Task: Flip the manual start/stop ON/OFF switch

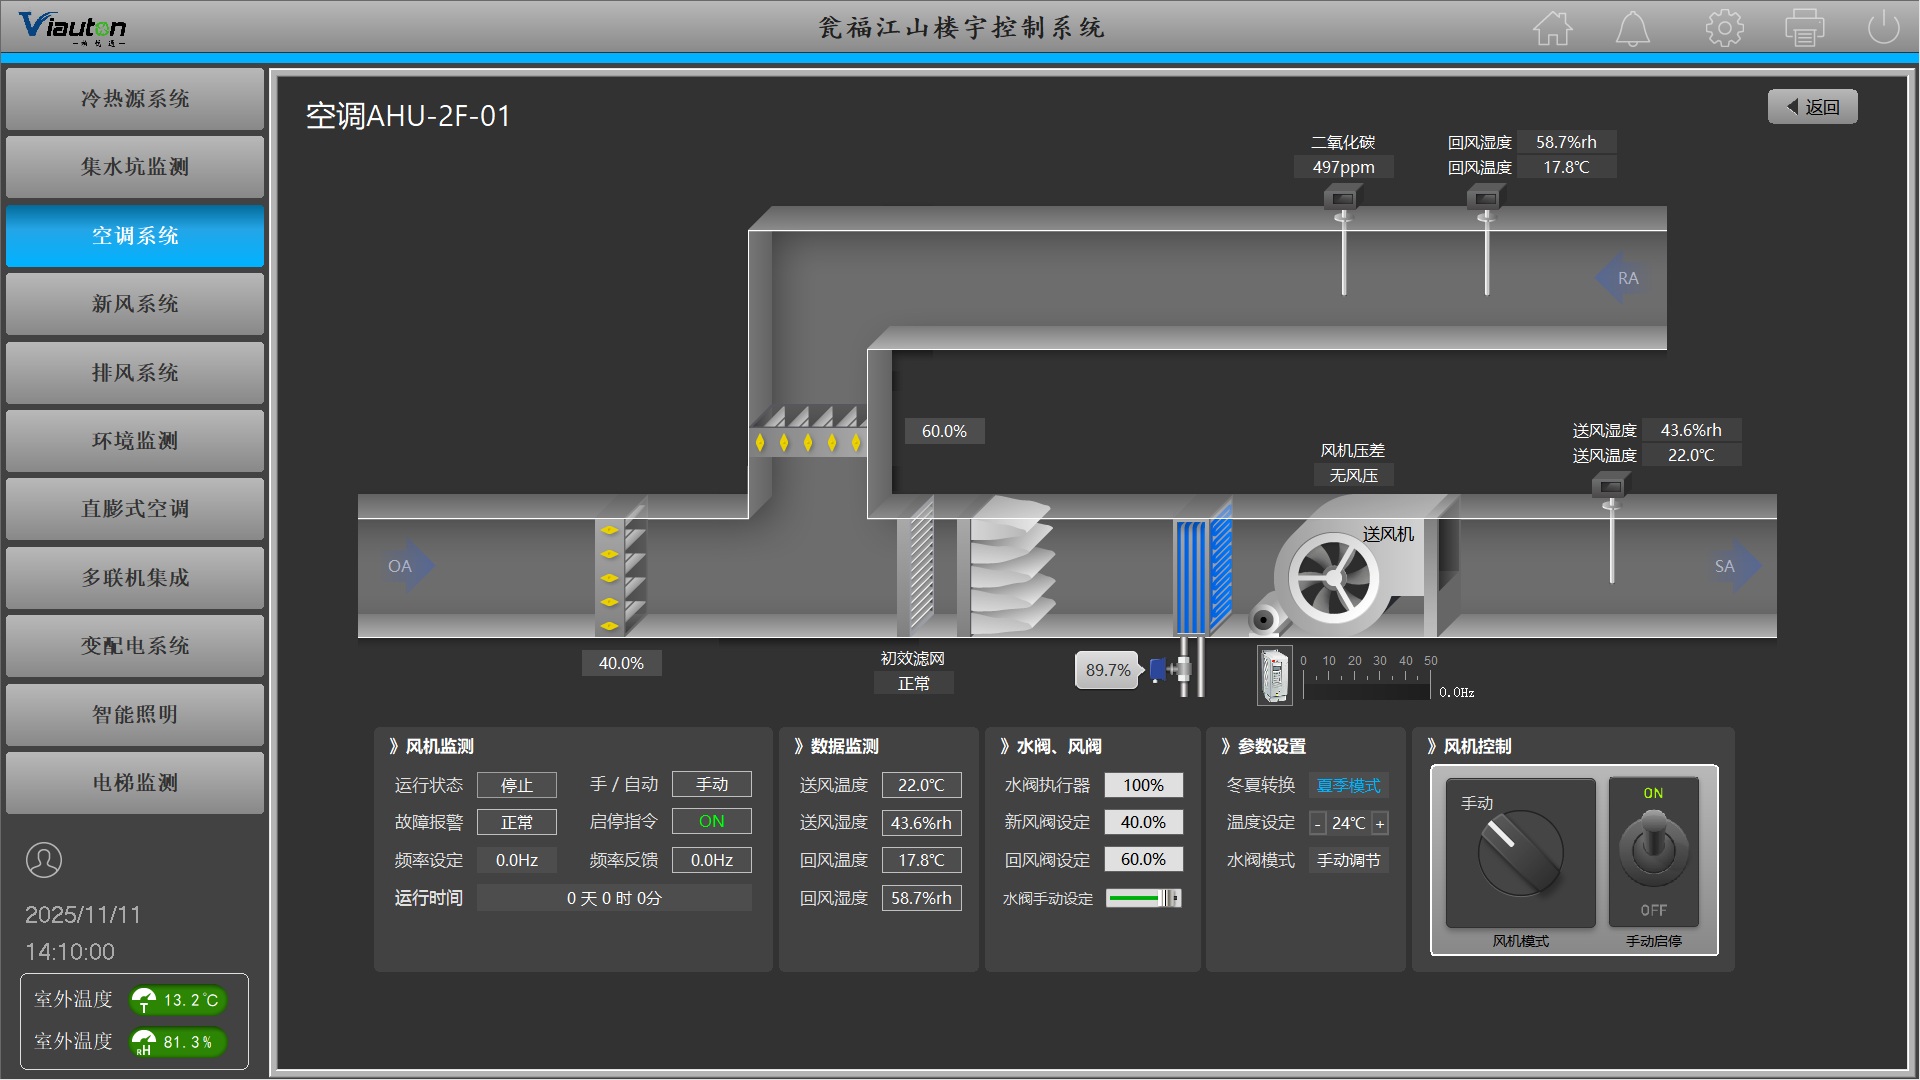Action: [x=1653, y=850]
